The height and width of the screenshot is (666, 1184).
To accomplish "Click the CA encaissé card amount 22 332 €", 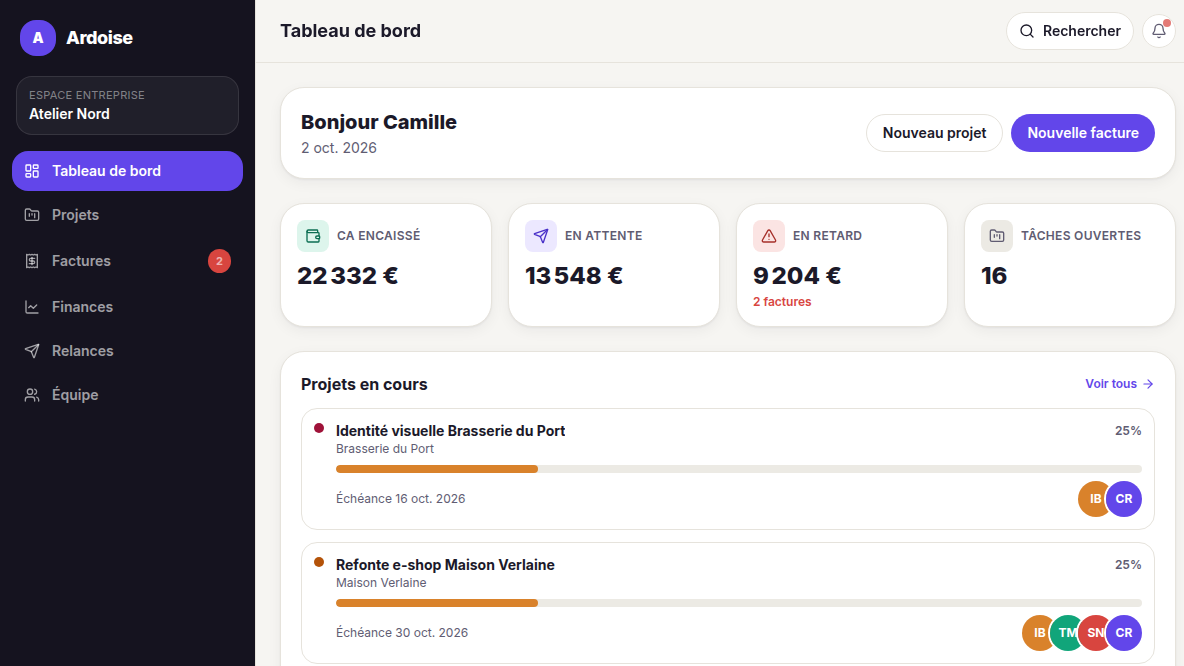I will (347, 276).
